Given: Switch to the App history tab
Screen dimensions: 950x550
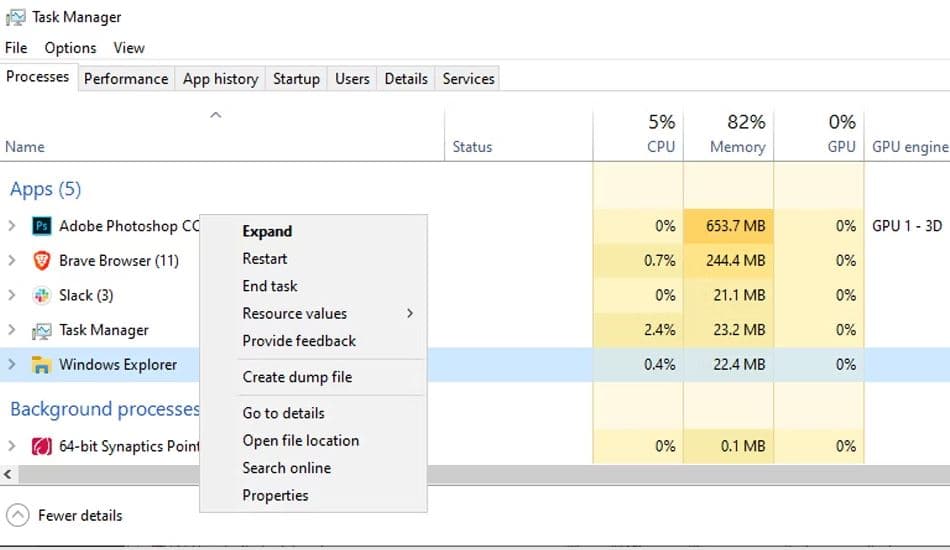Looking at the screenshot, I should (221, 79).
